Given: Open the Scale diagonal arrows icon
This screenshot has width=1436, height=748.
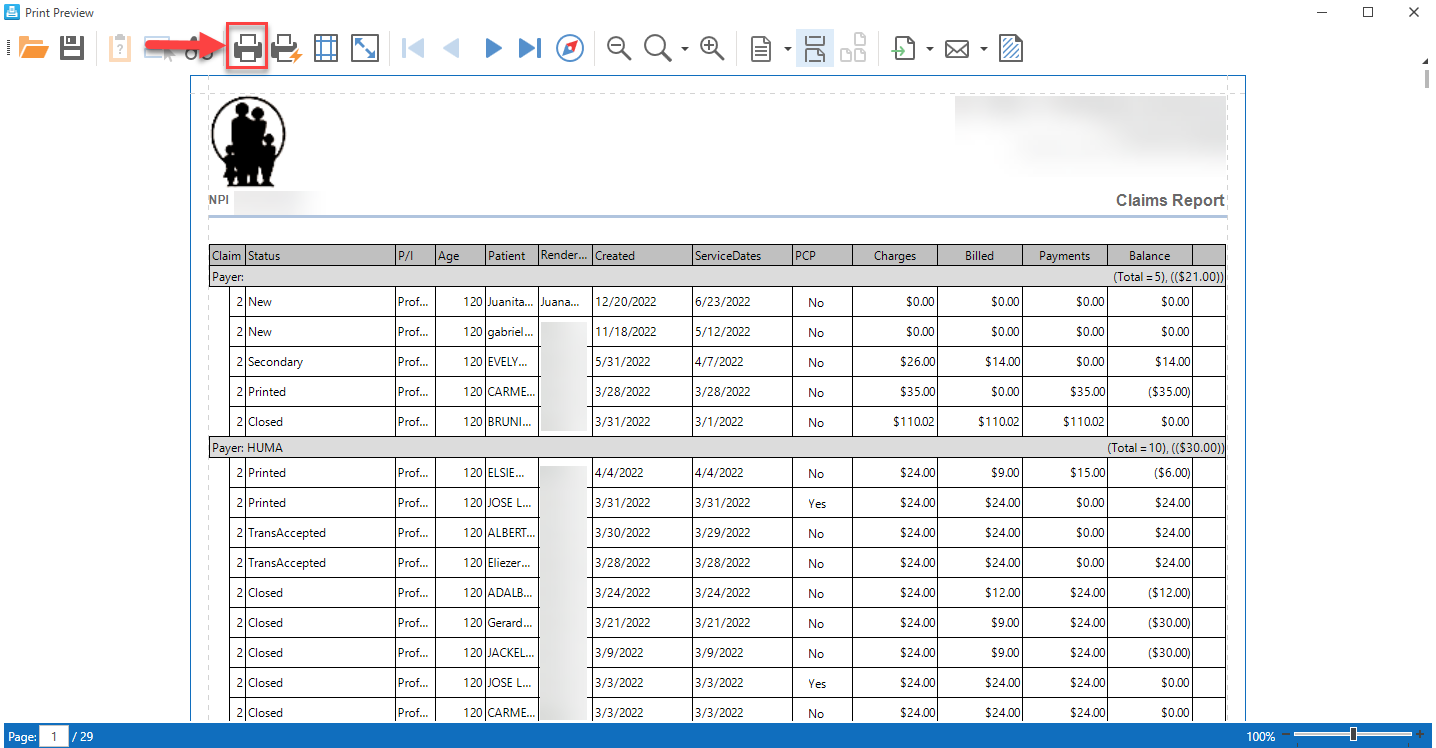Looking at the screenshot, I should tap(365, 48).
